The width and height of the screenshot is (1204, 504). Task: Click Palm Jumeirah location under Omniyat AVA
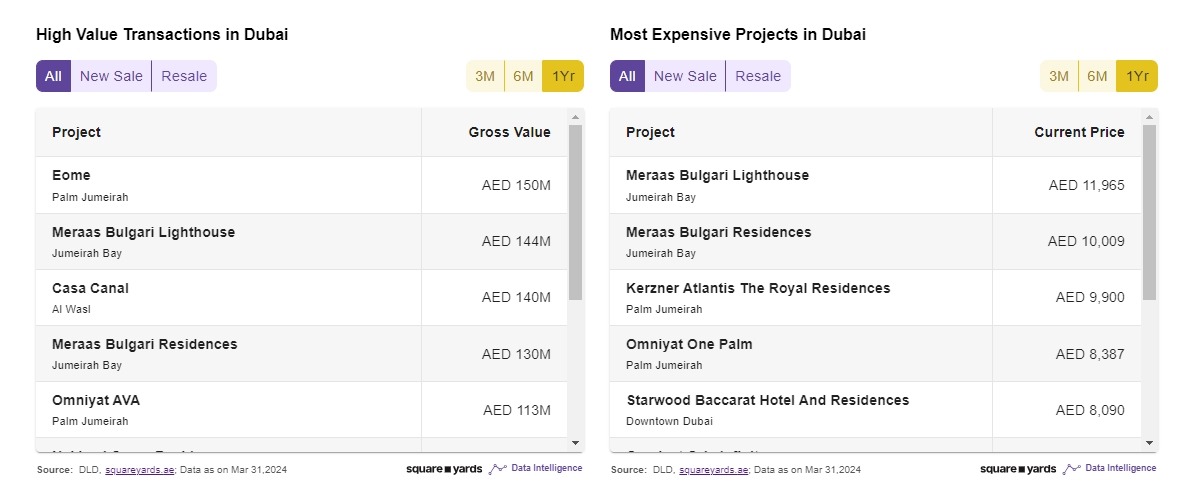point(90,421)
